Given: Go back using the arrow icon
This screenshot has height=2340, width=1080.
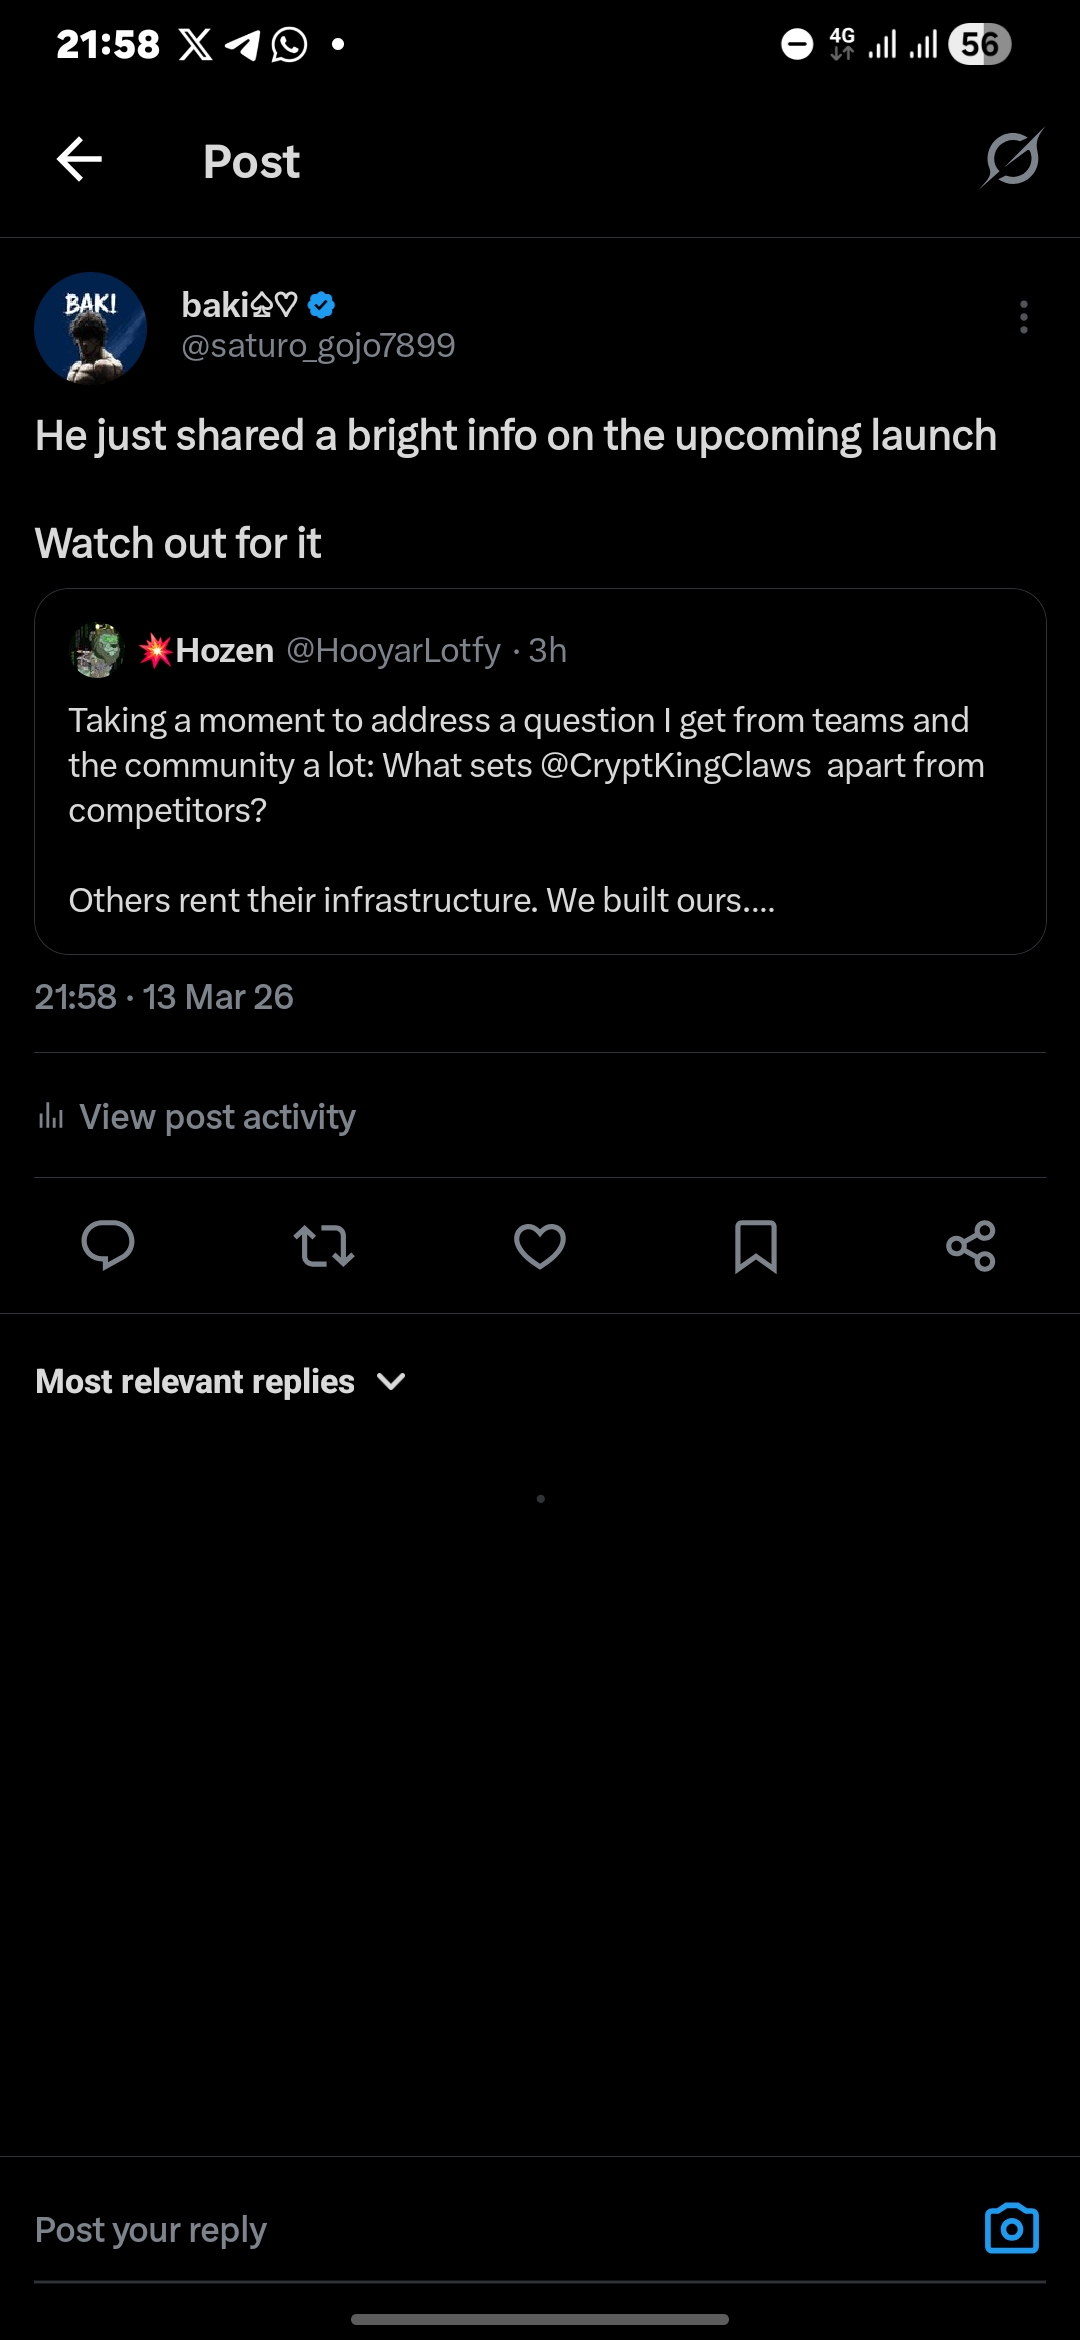Looking at the screenshot, I should click(x=79, y=160).
